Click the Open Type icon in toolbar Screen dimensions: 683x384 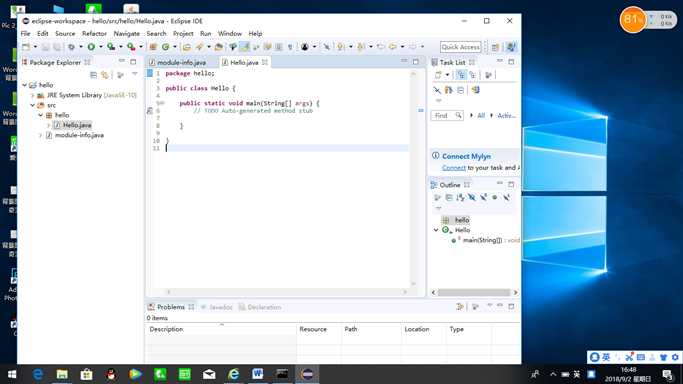click(187, 47)
